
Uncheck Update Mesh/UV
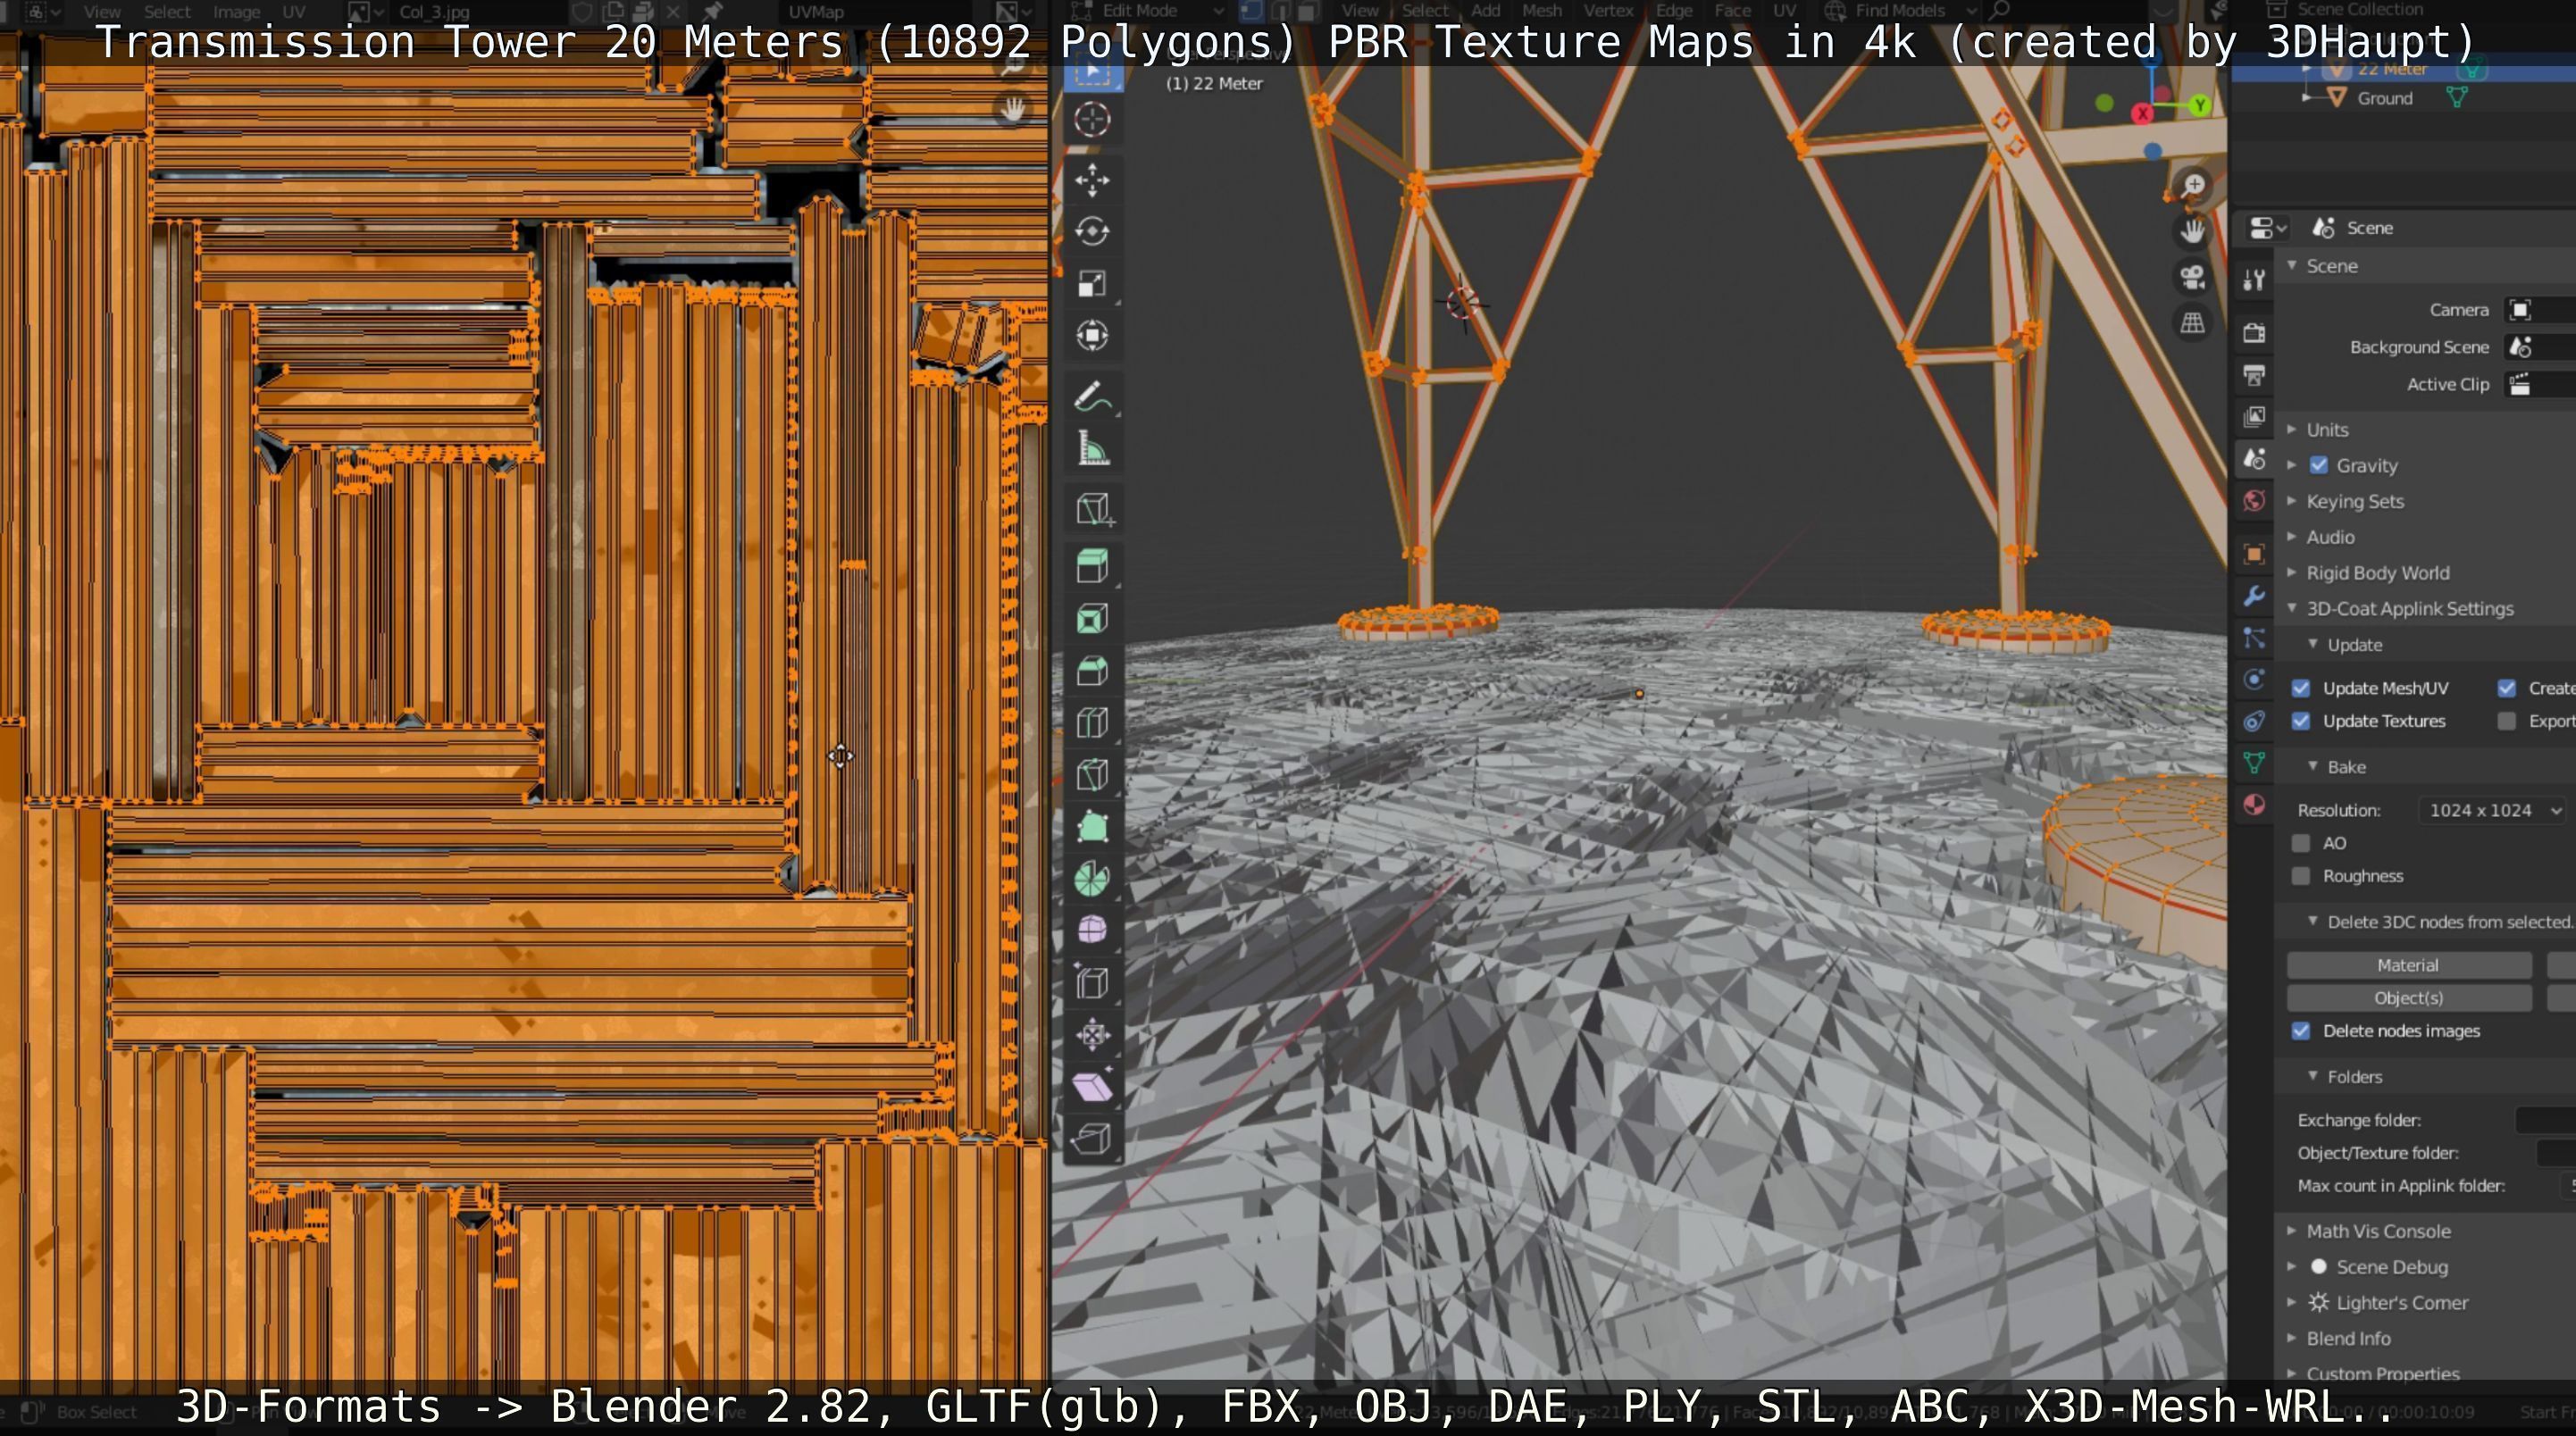[2301, 688]
